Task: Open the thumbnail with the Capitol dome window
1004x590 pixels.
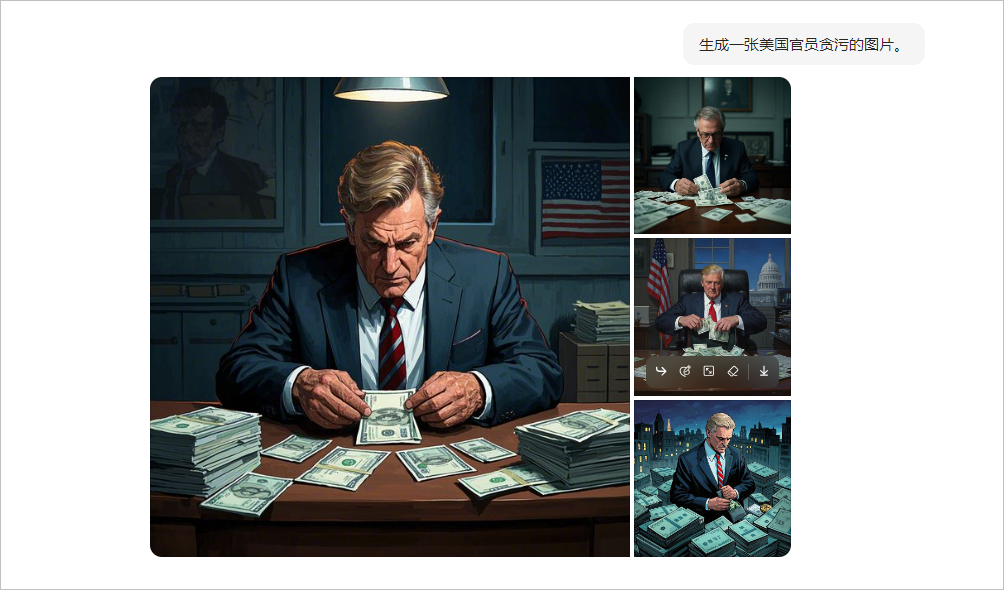Action: click(712, 317)
